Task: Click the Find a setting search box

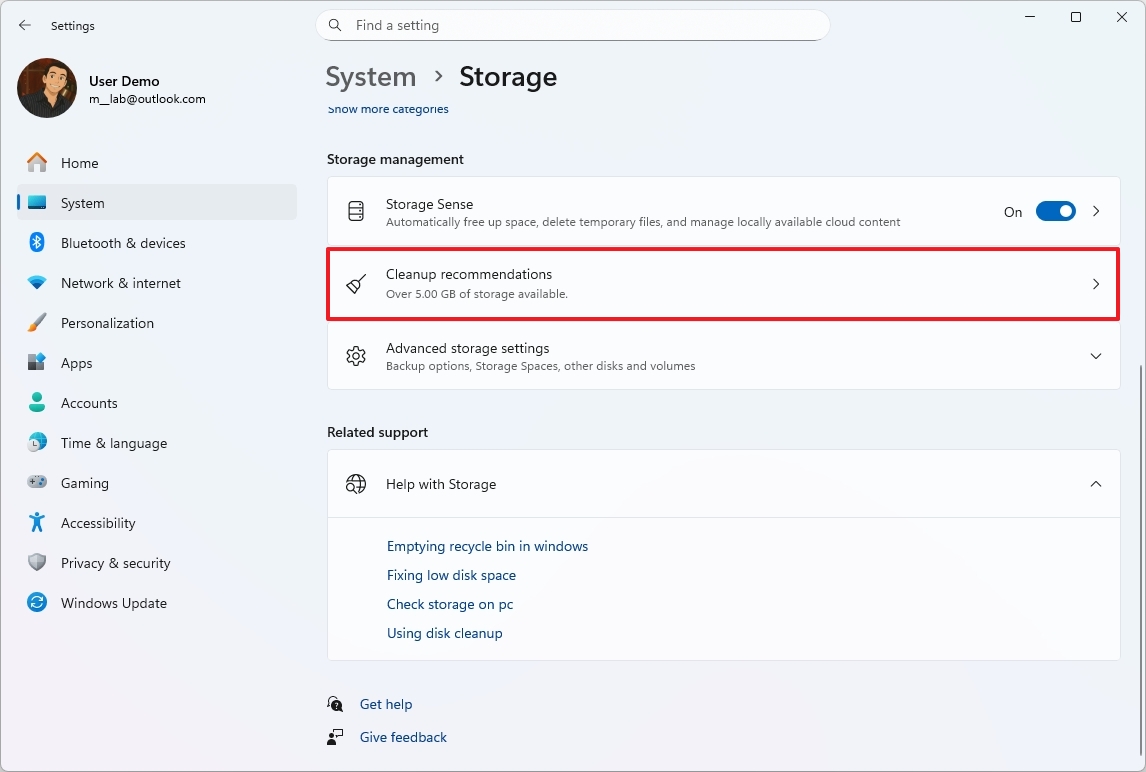Action: [572, 25]
